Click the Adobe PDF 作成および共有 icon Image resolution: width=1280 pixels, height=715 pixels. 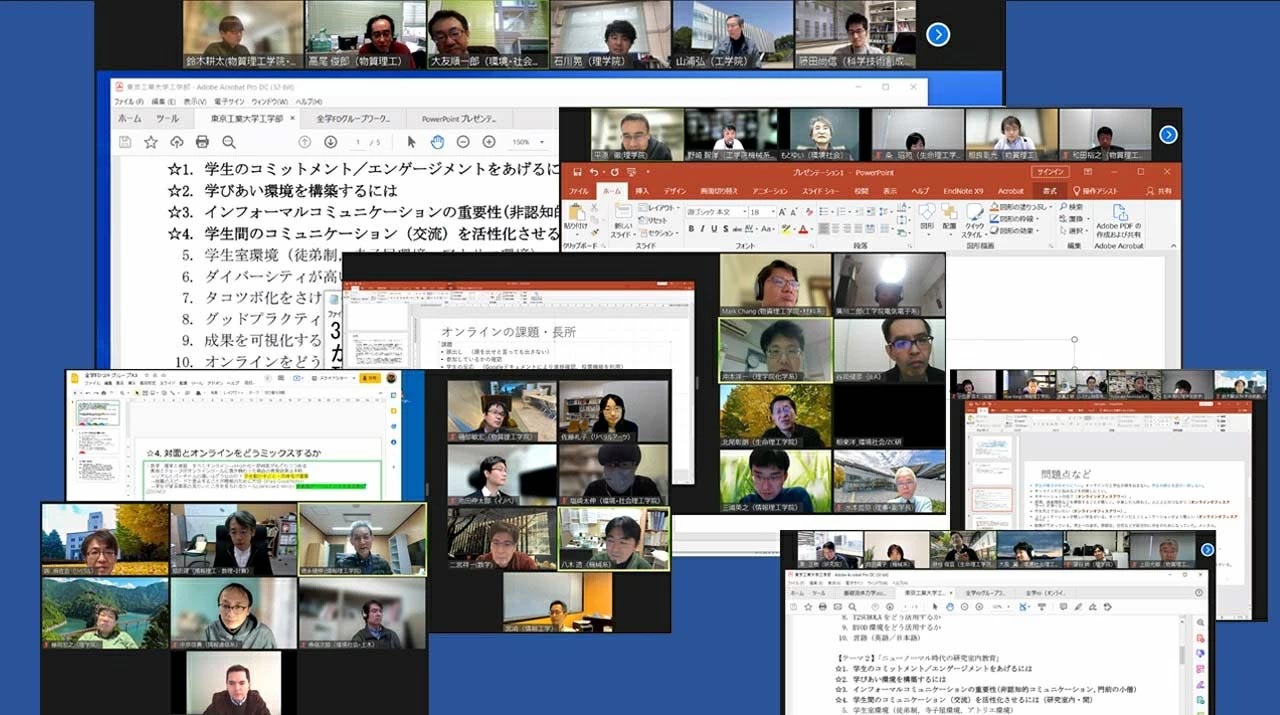(1119, 214)
